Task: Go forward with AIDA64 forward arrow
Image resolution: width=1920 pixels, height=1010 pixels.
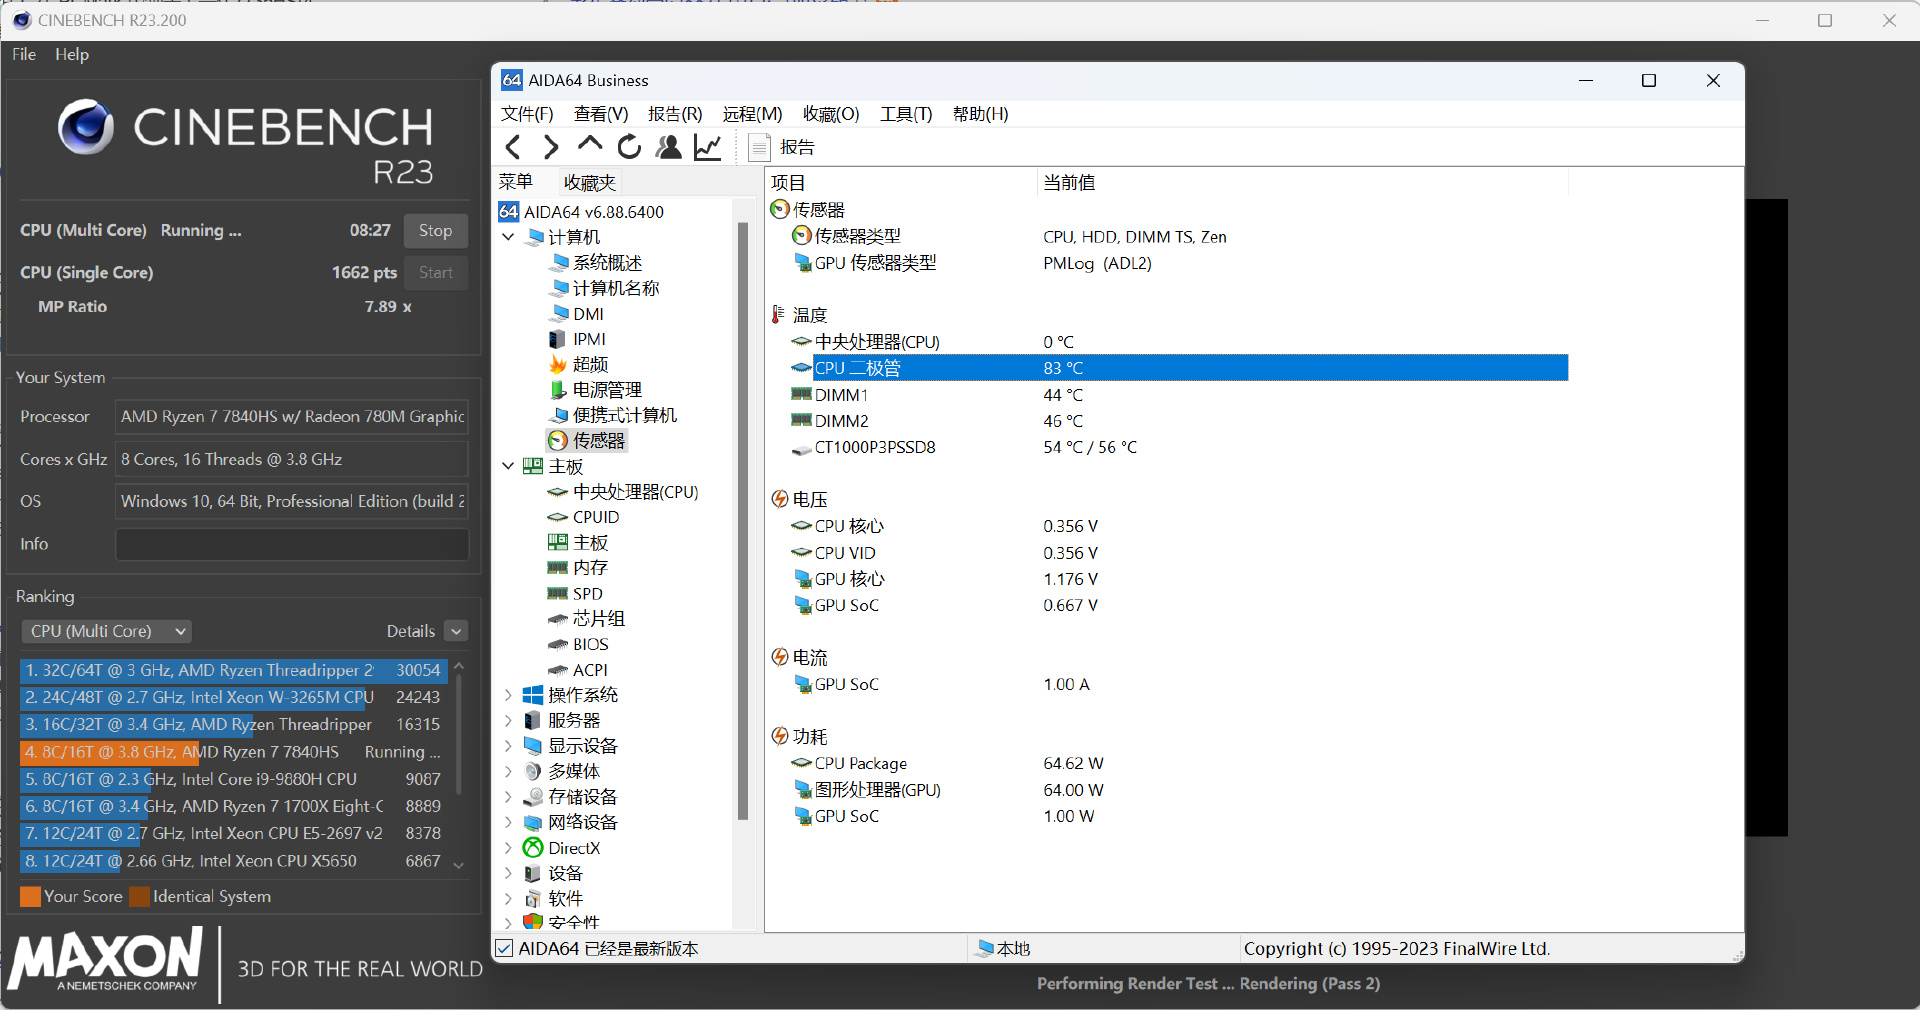Action: coord(551,147)
